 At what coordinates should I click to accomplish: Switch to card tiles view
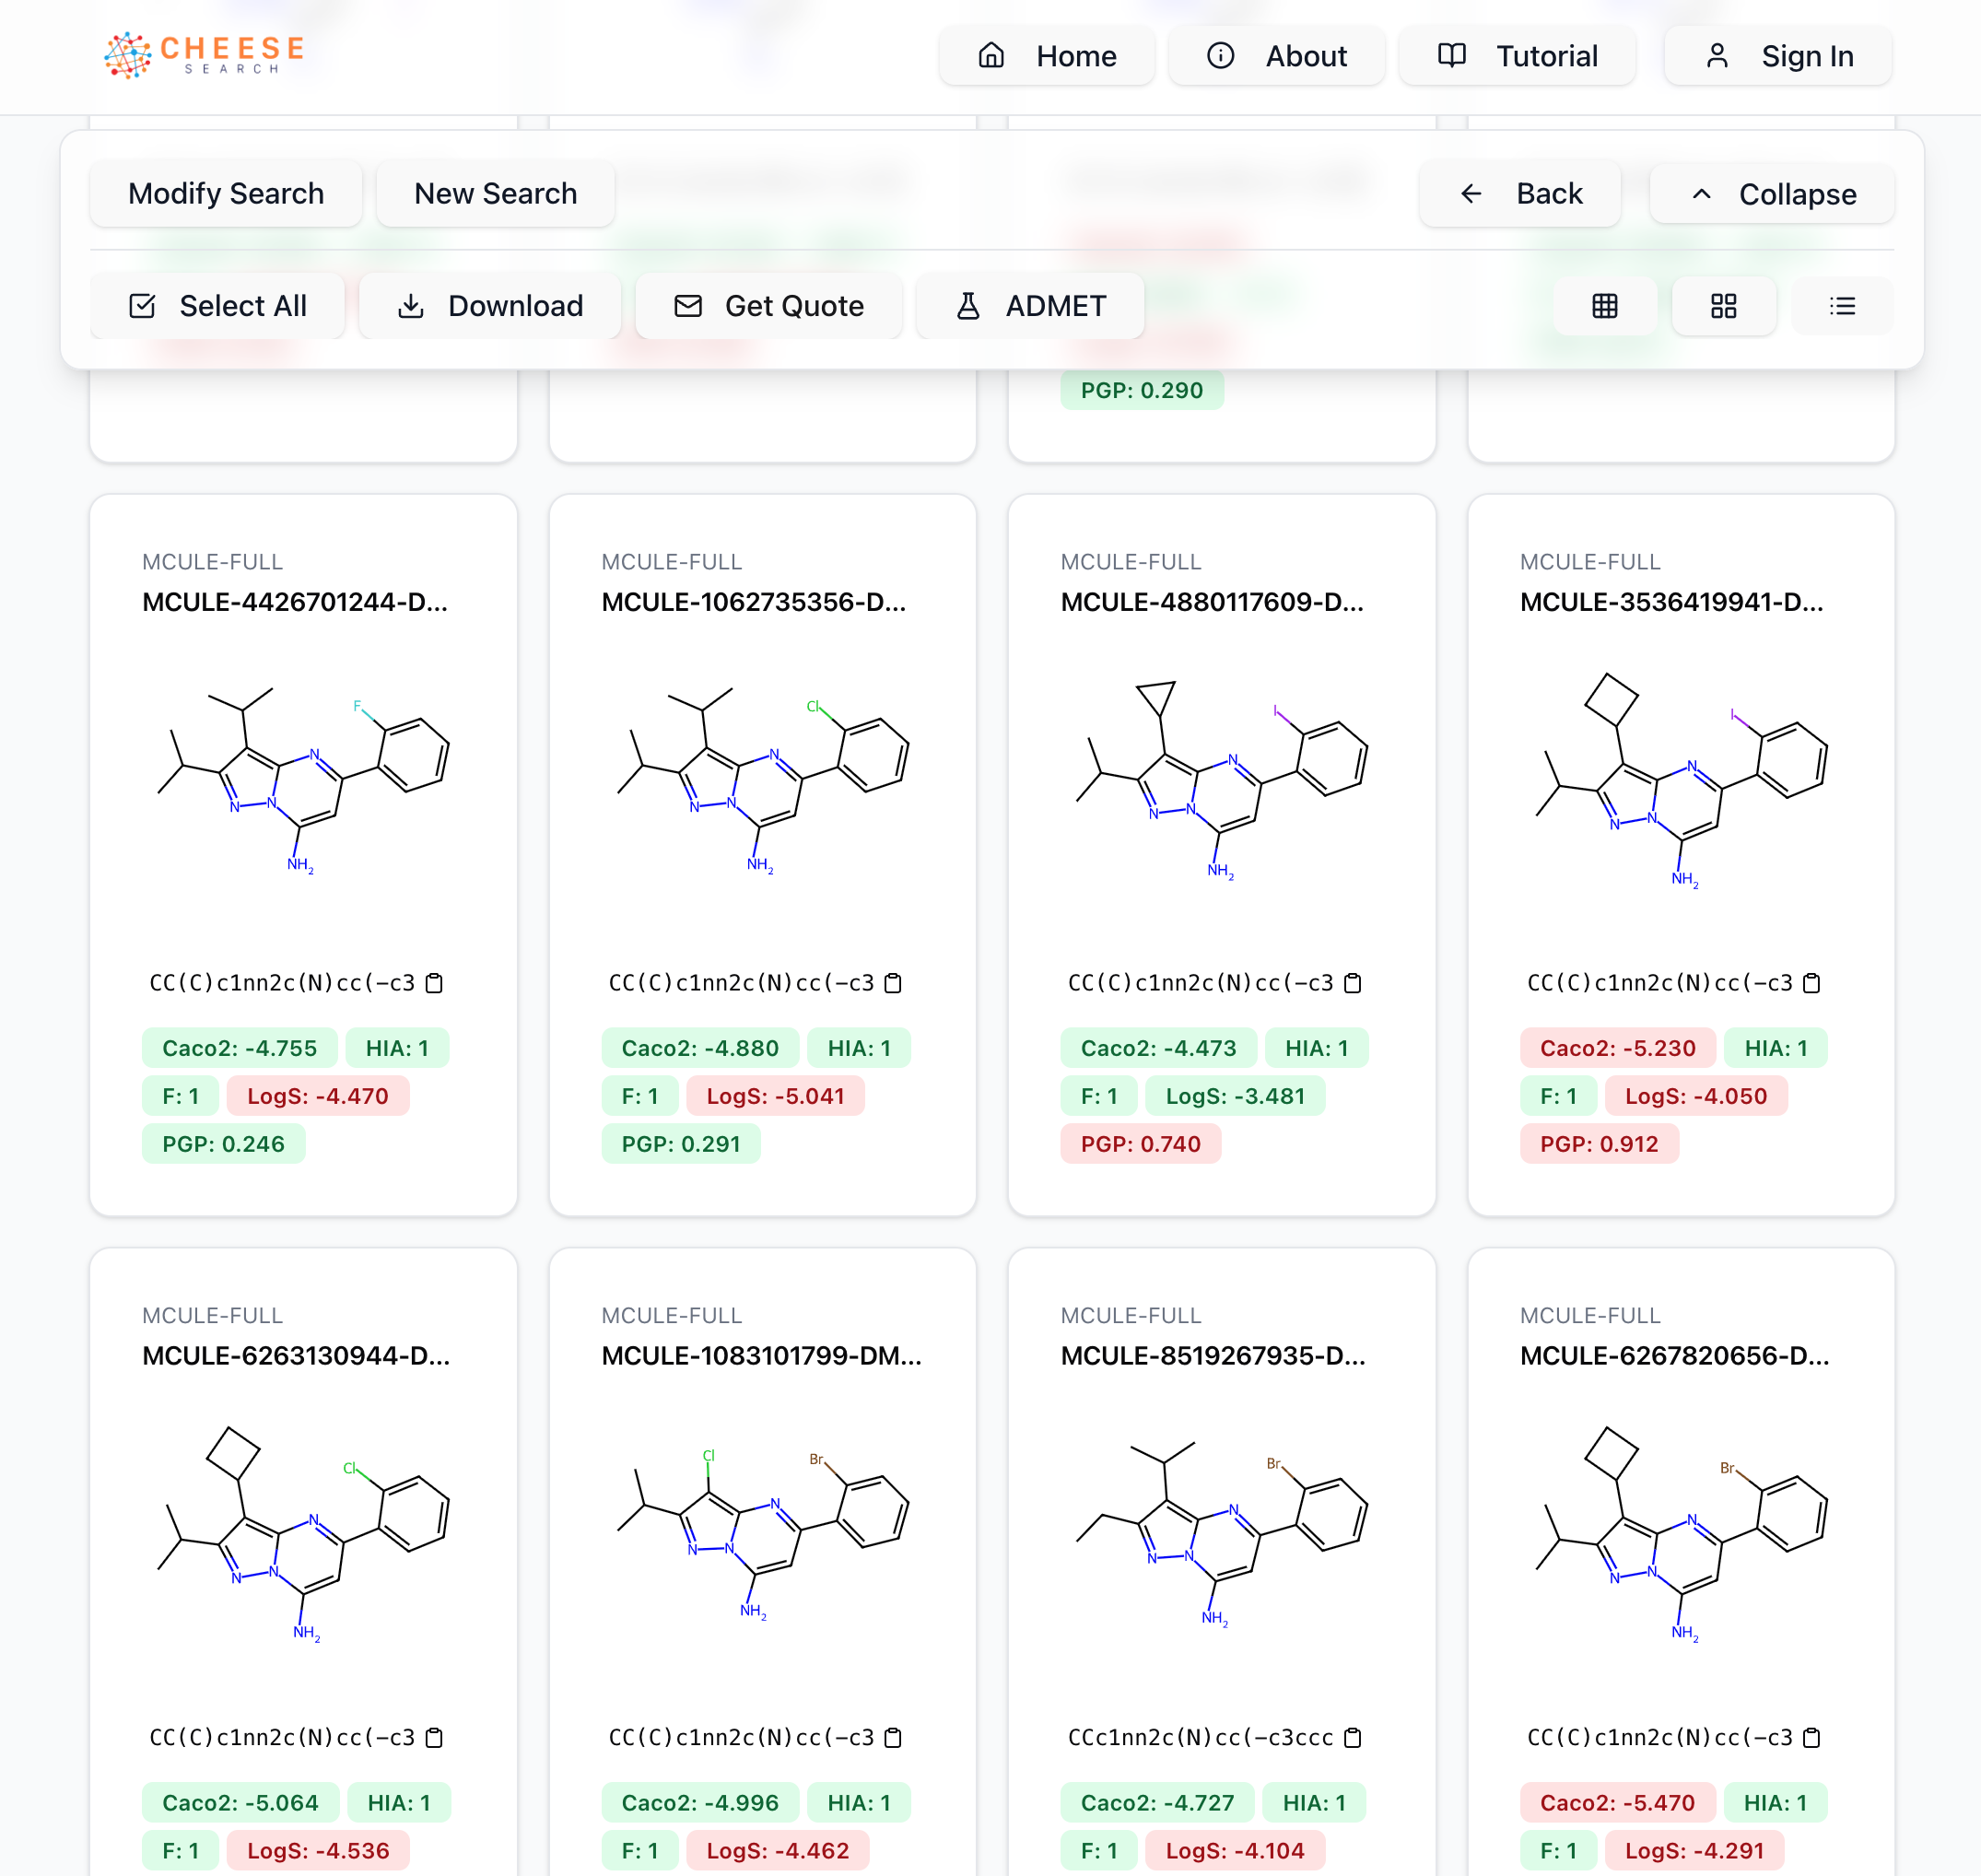[1723, 306]
